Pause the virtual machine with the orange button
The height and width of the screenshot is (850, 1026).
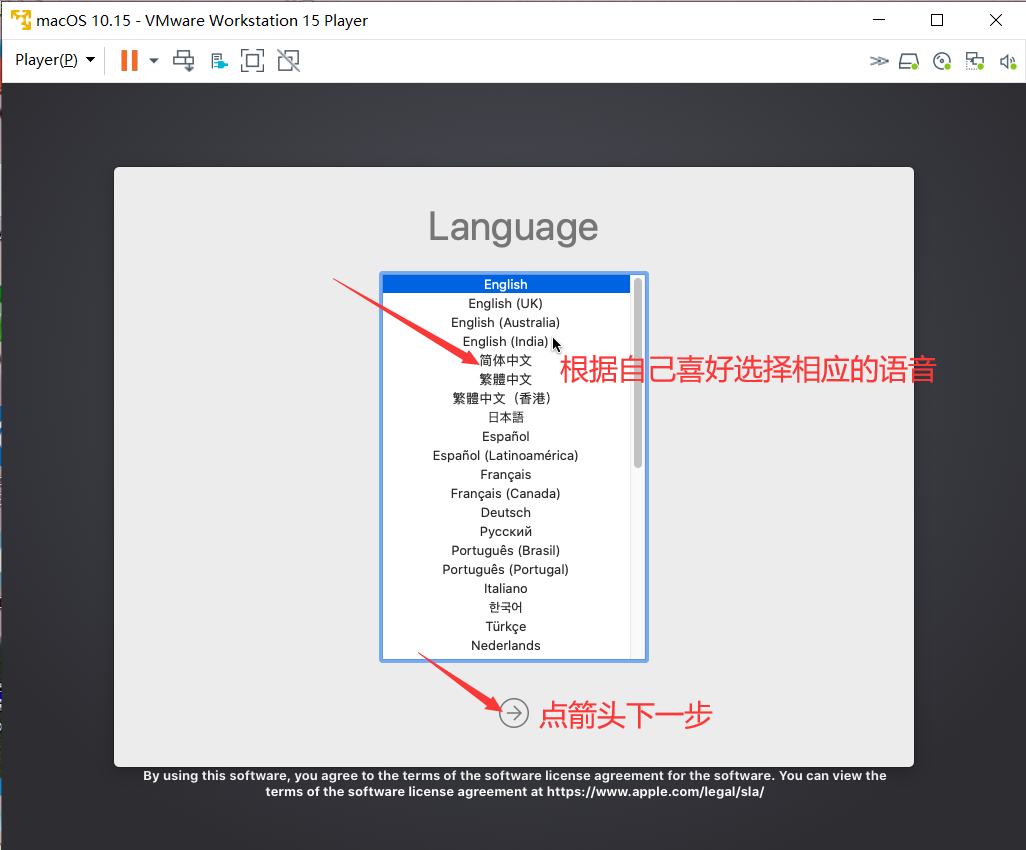pos(130,60)
